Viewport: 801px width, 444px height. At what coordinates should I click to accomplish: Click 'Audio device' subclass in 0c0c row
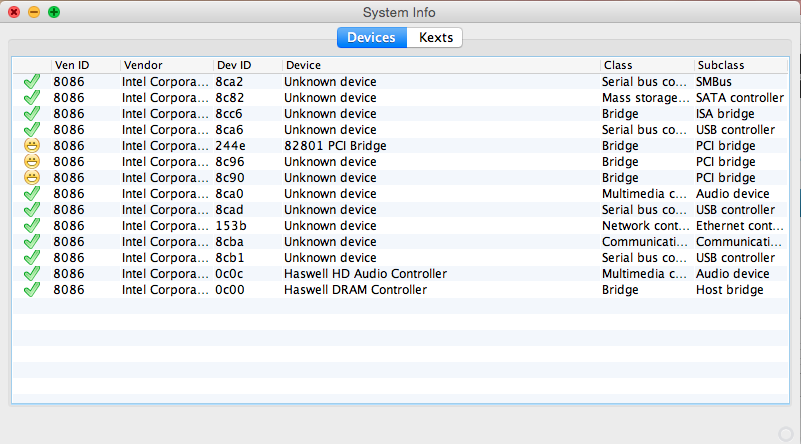coord(733,274)
